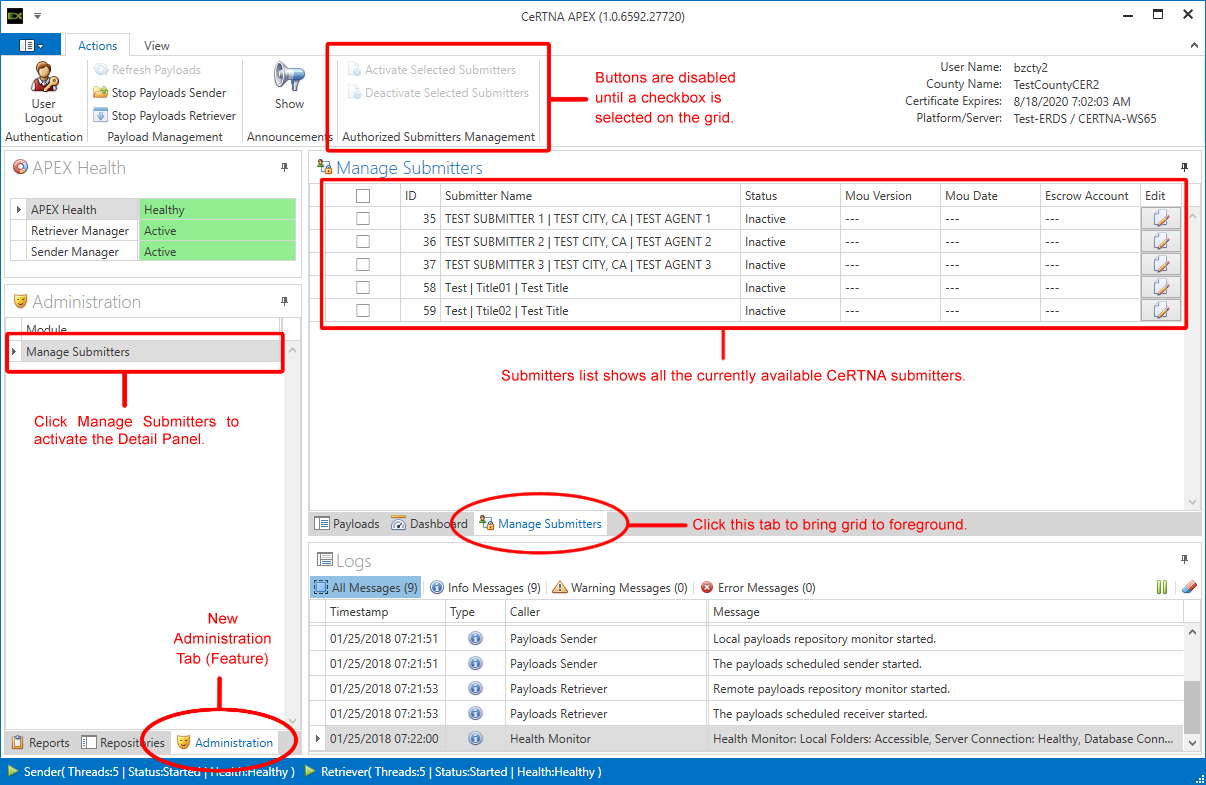Click the User Logout icon
The image size is (1206, 785).
click(x=43, y=78)
